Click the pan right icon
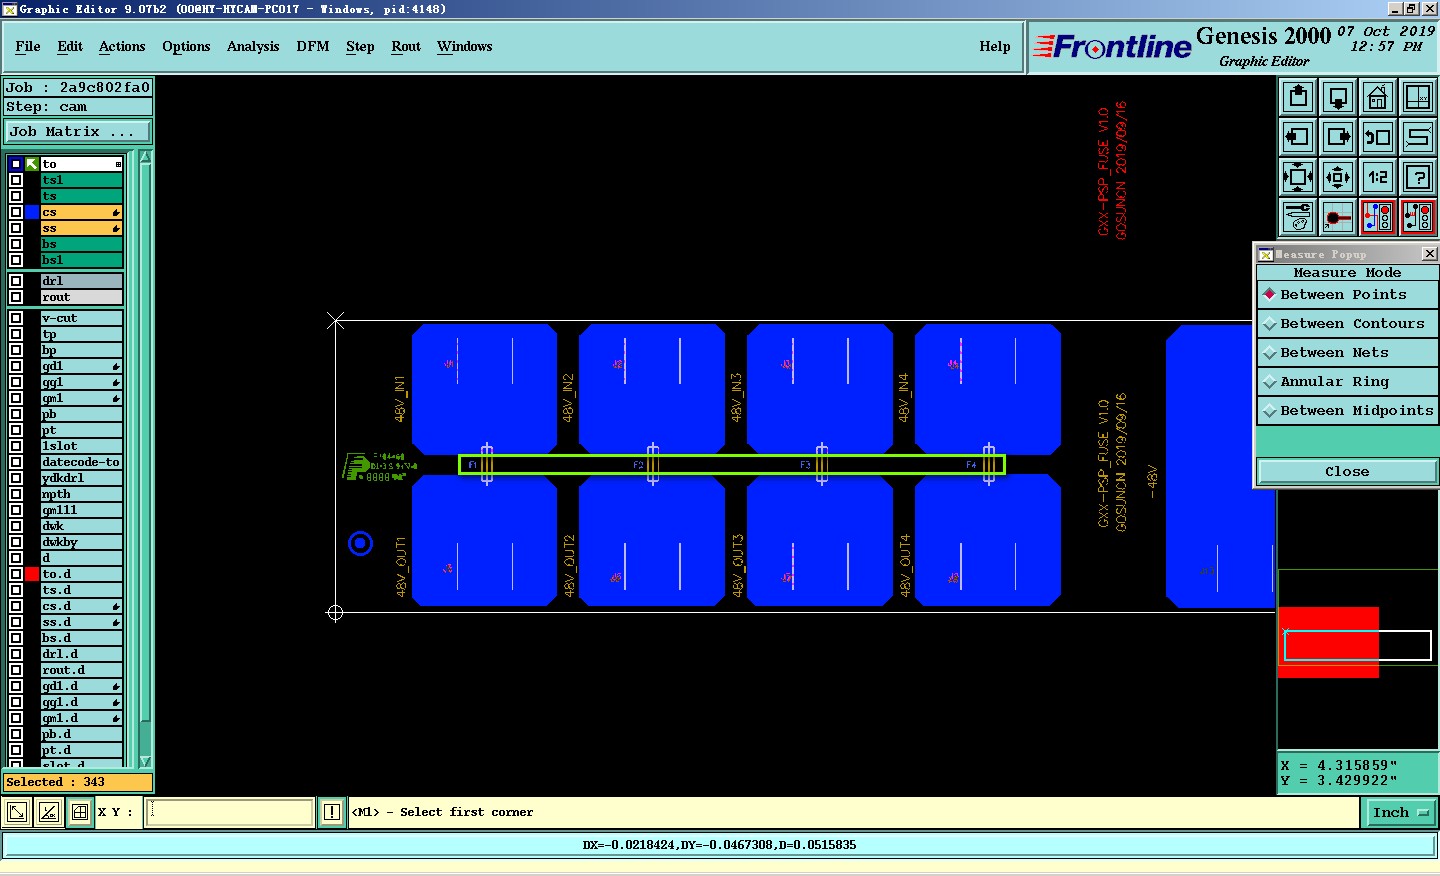1440x876 pixels. [1338, 137]
